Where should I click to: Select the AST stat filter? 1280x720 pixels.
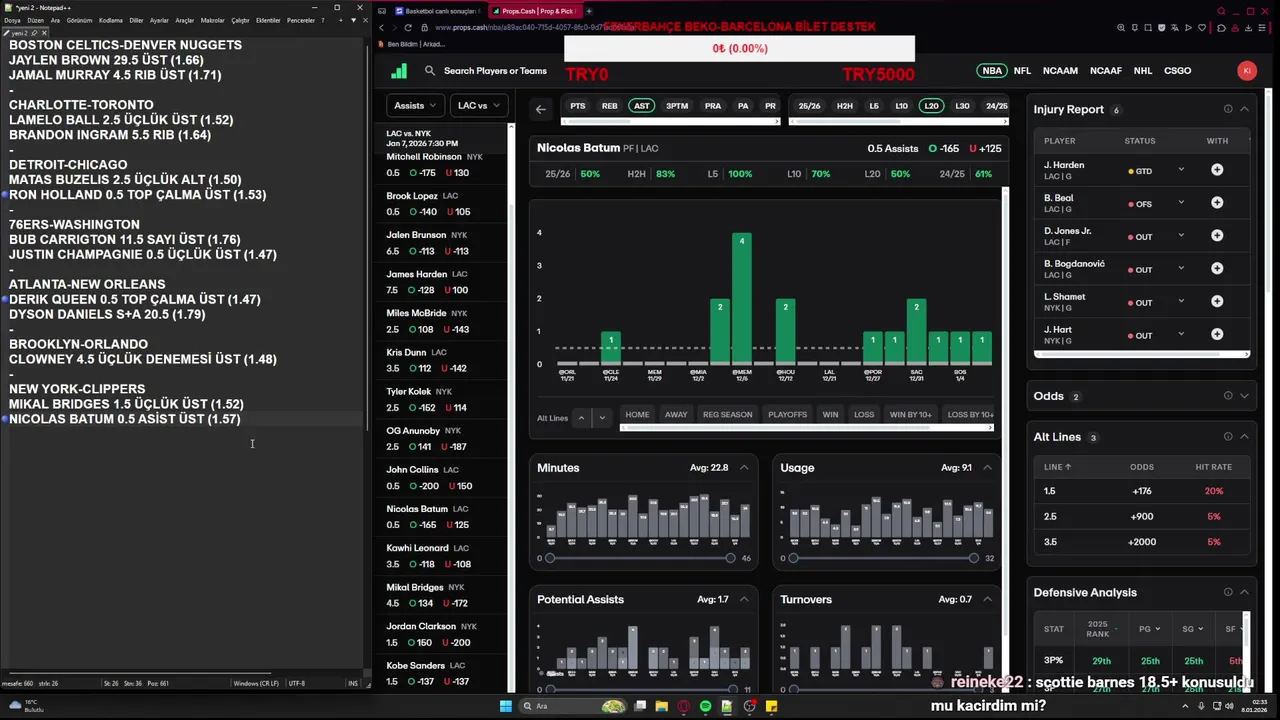tap(642, 106)
